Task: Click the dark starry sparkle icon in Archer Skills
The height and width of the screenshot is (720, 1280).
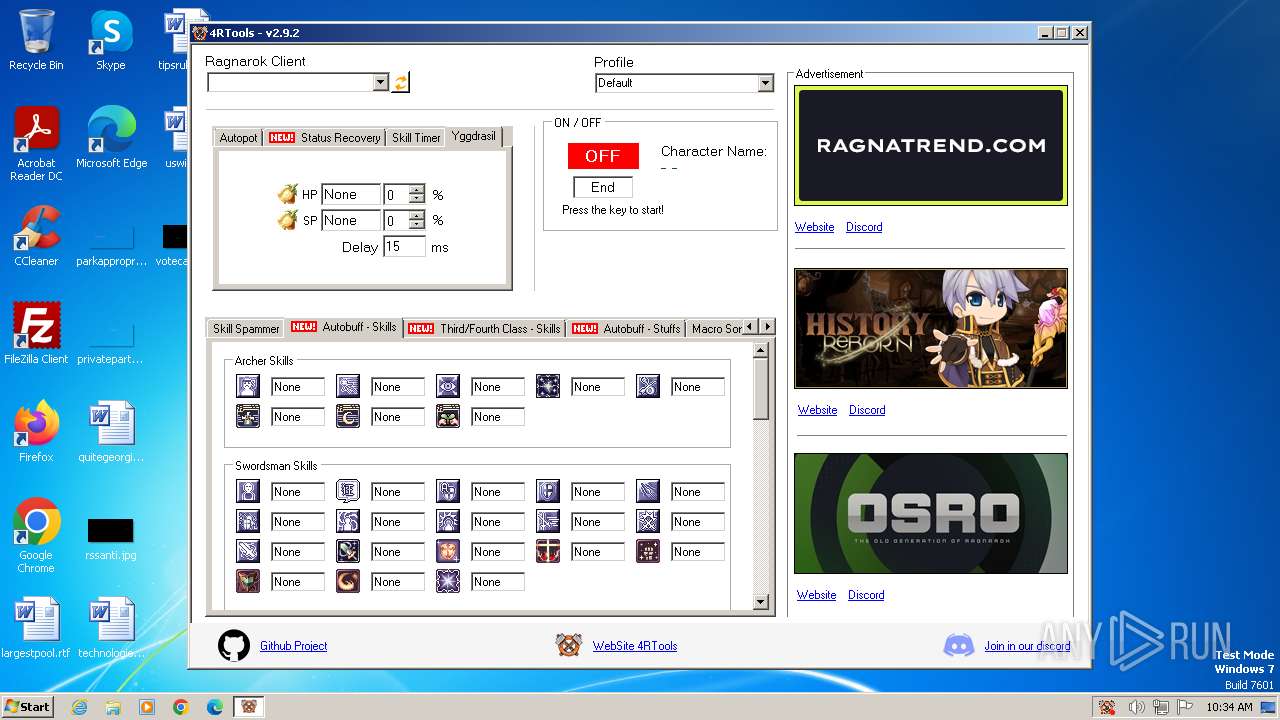Action: pyautogui.click(x=548, y=386)
